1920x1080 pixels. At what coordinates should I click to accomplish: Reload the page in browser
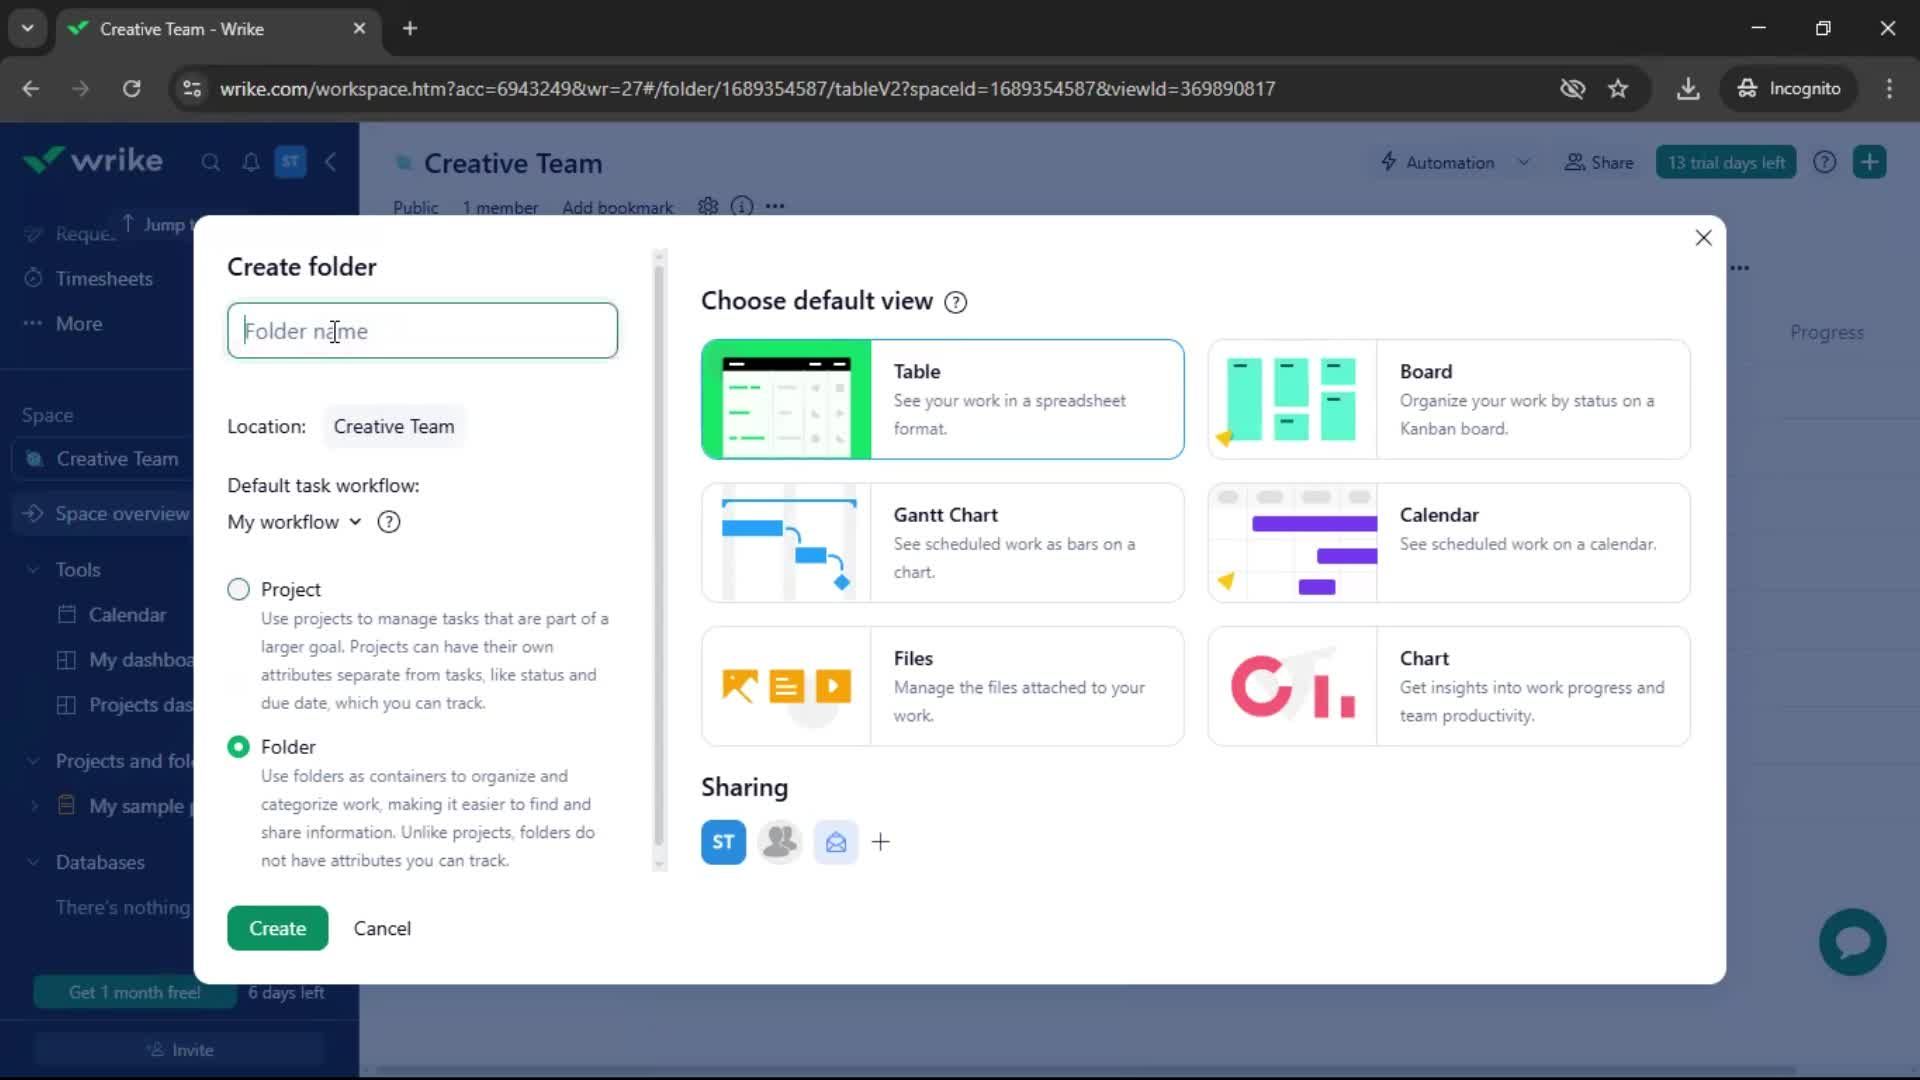click(x=132, y=89)
